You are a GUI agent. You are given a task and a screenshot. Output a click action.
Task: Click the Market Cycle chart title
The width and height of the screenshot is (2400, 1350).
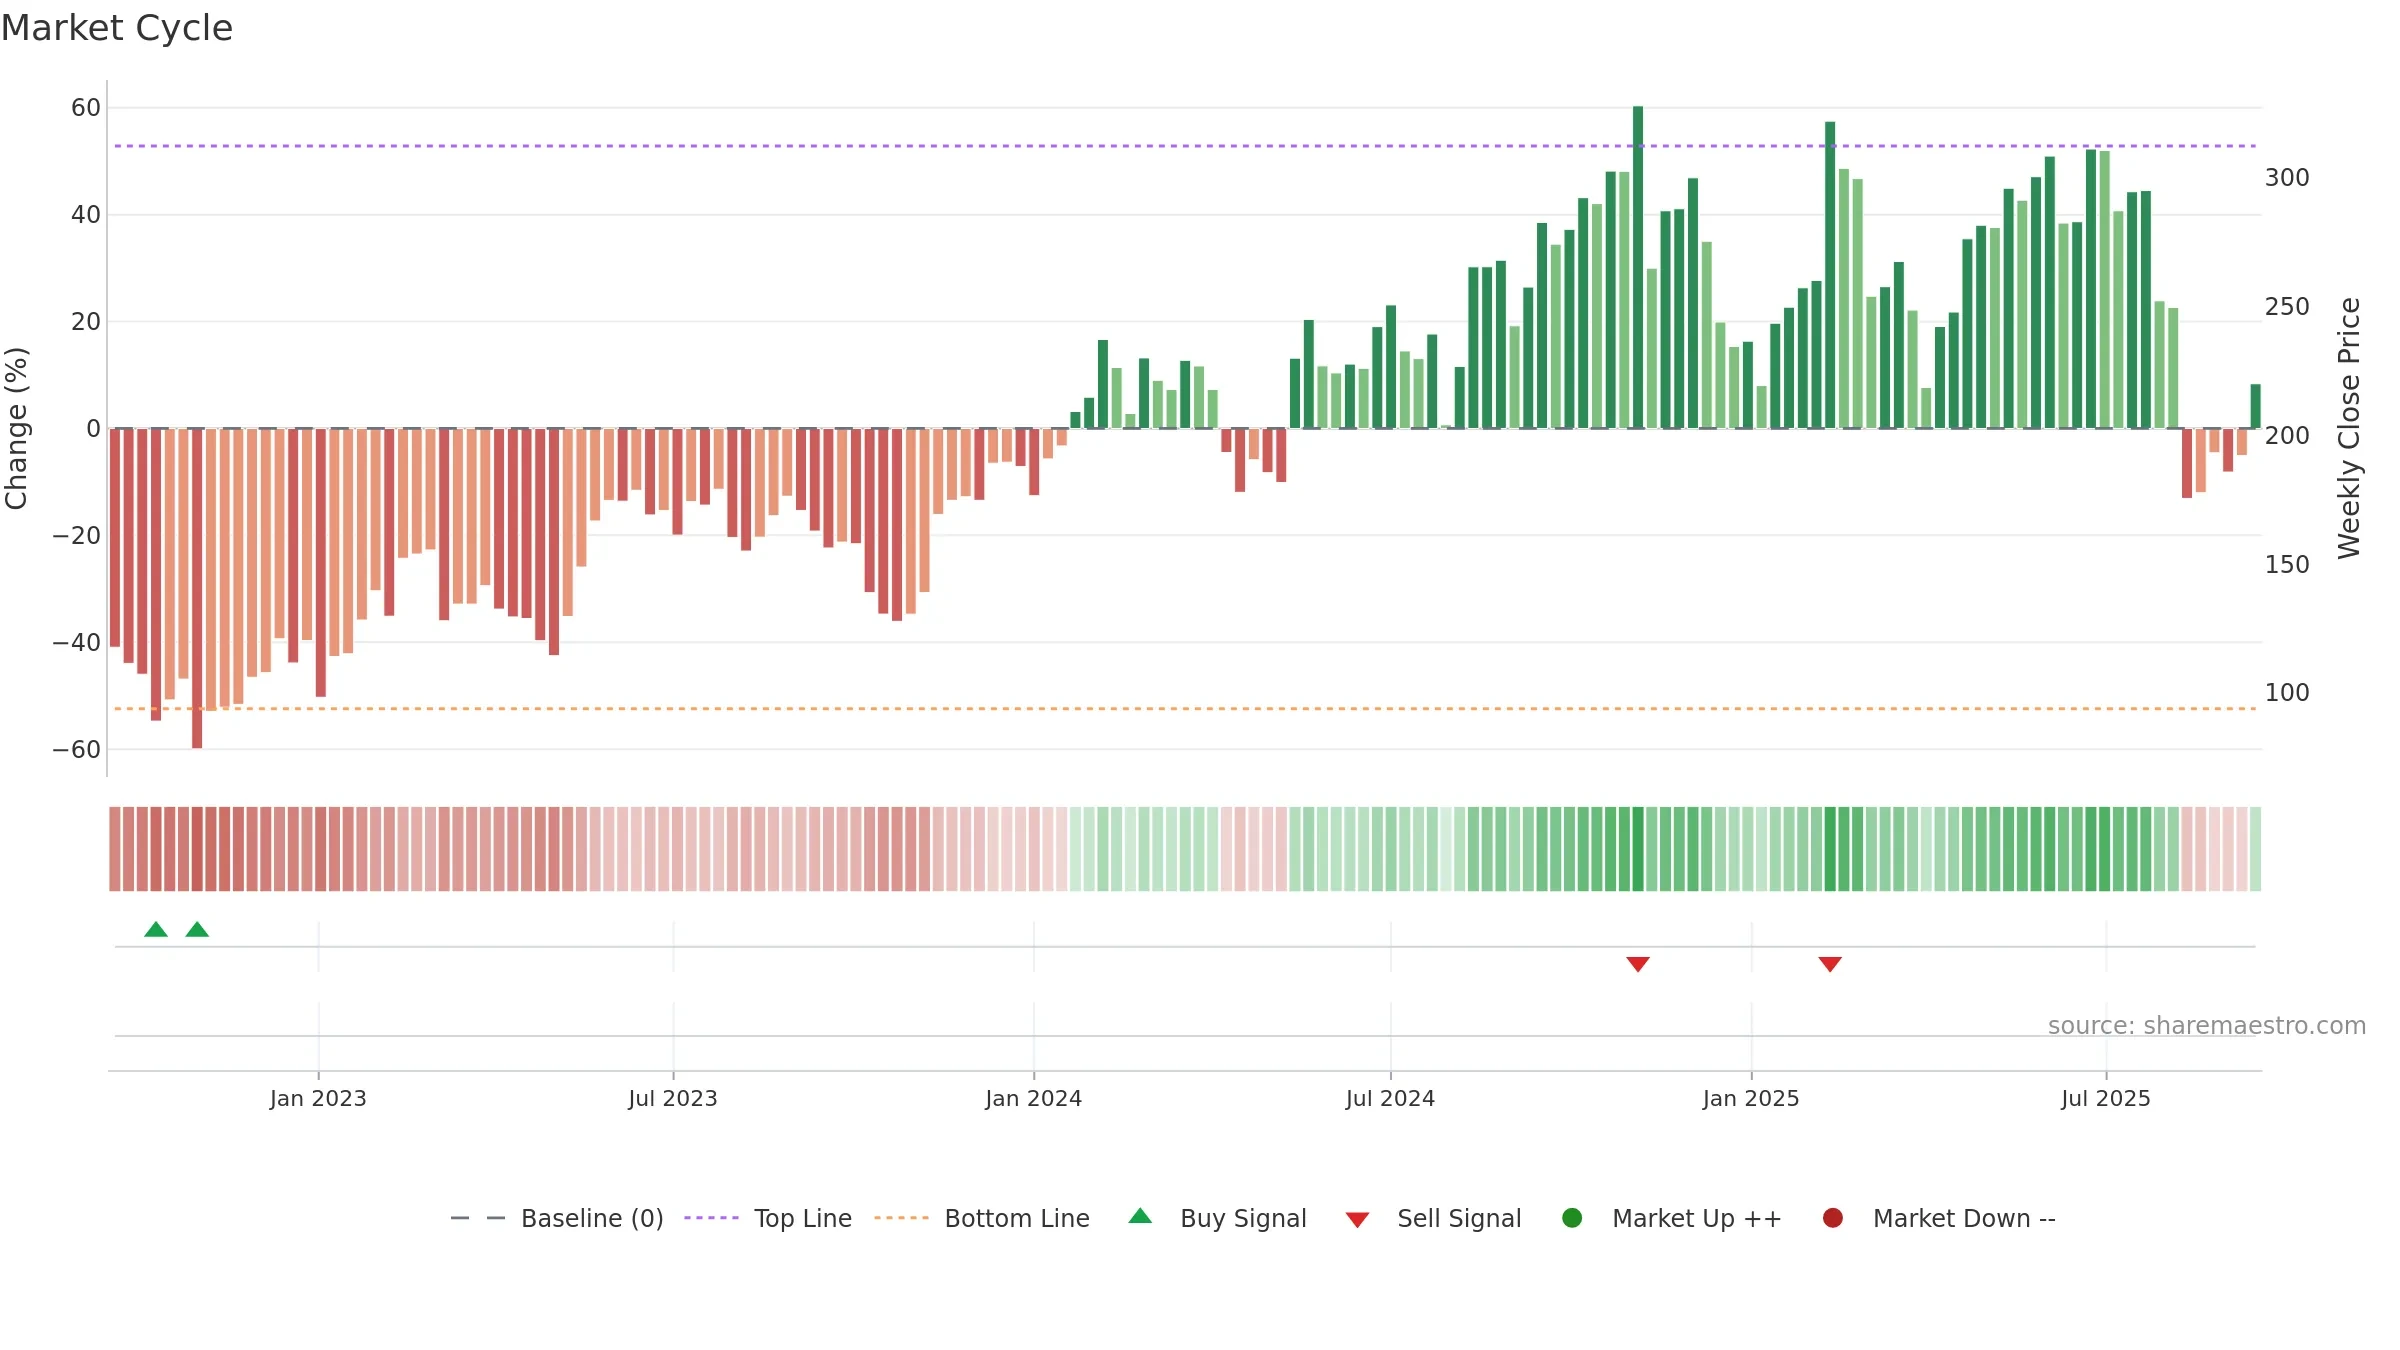(117, 28)
